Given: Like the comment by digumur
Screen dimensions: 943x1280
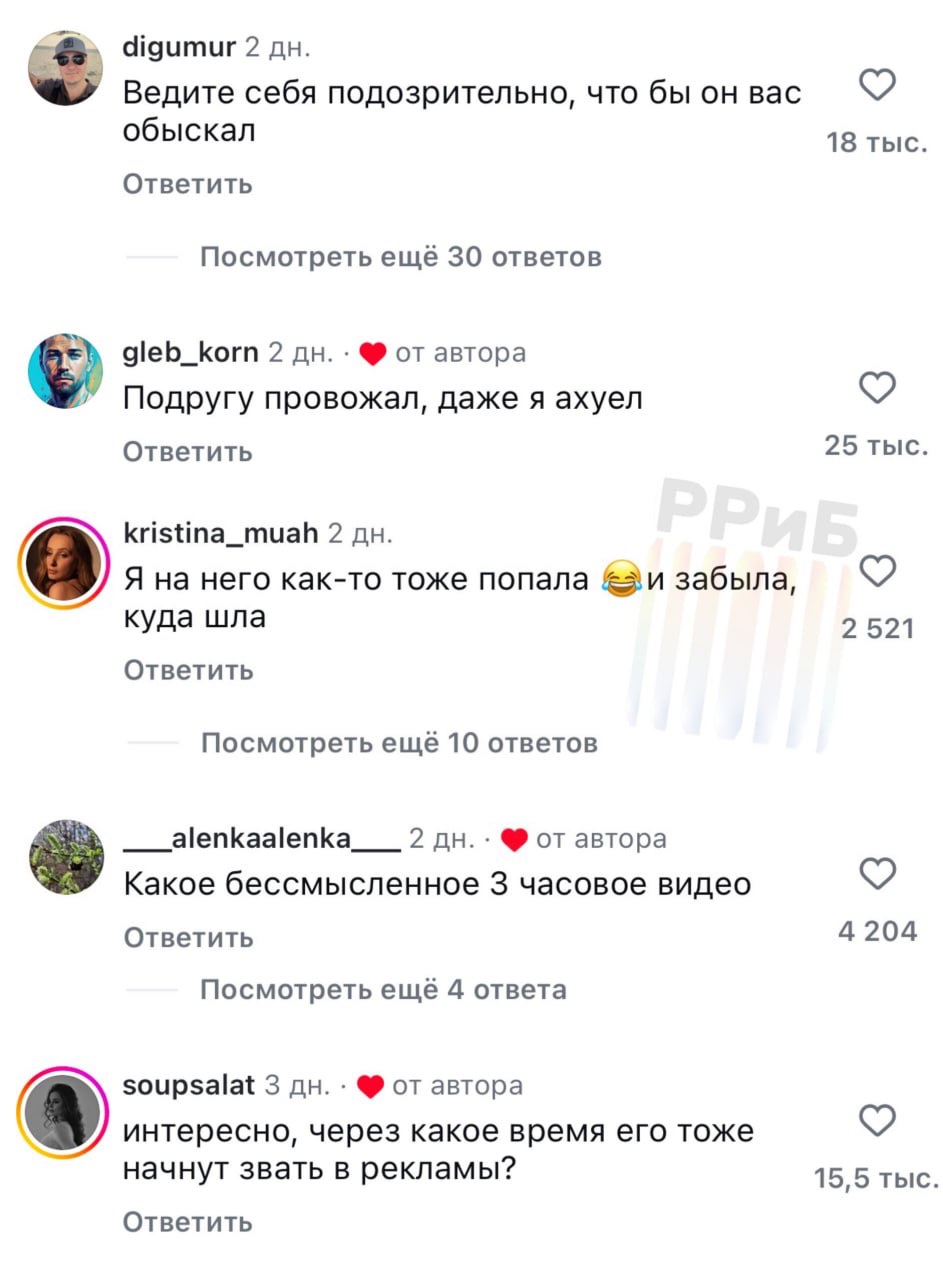Looking at the screenshot, I should (877, 86).
